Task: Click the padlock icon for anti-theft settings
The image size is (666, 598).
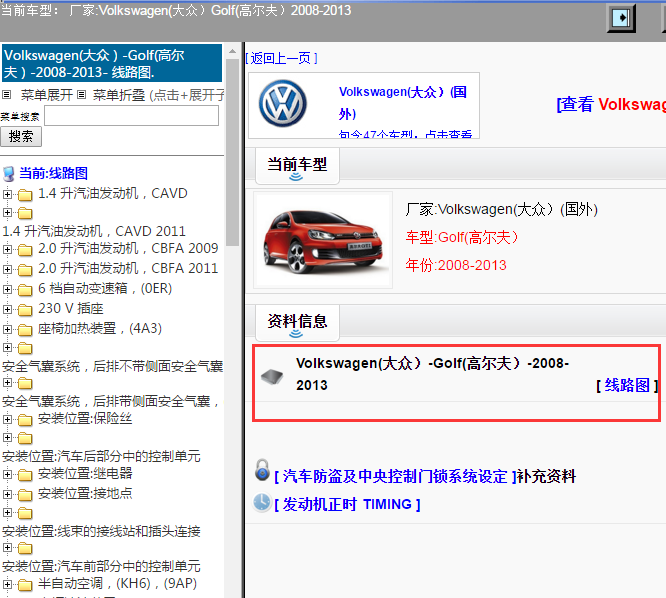Action: pos(262,470)
